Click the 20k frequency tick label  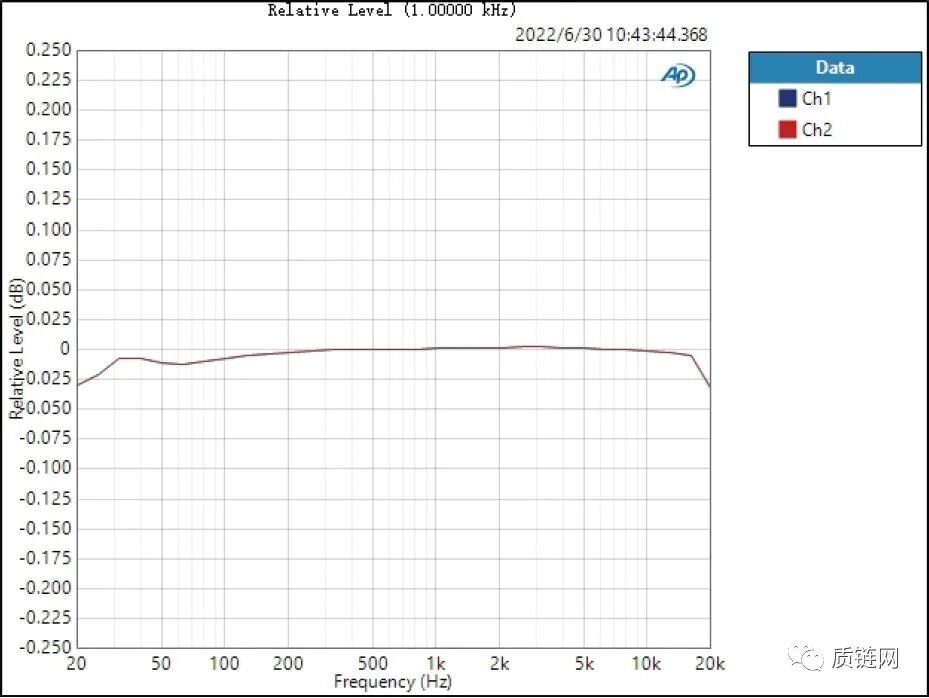[x=710, y=663]
